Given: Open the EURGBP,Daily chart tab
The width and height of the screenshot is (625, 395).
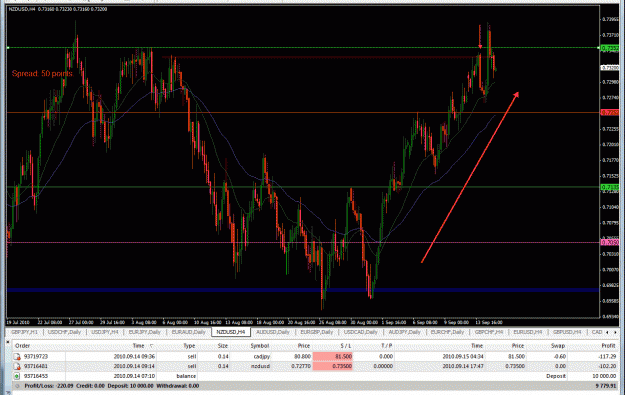Looking at the screenshot, I should coord(316,332).
